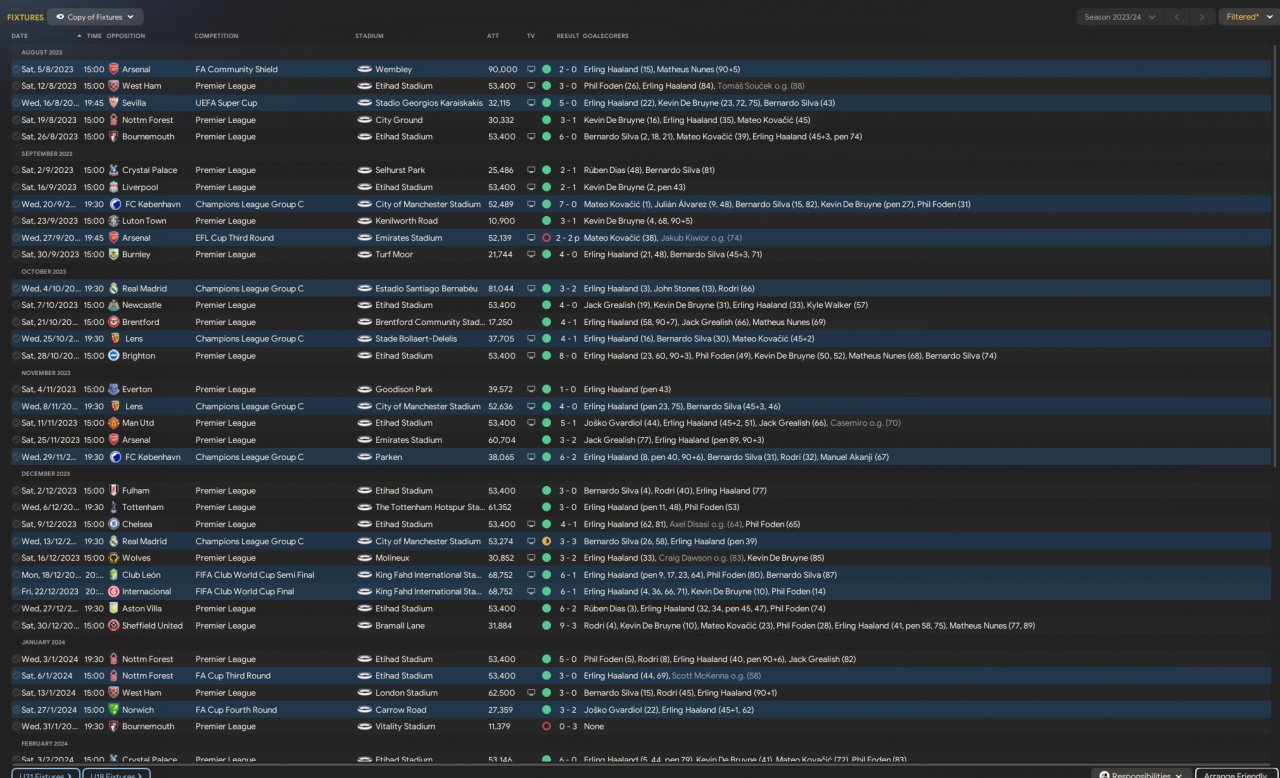Click the Newcastle club badge
This screenshot has height=778, width=1280.
pos(114,305)
